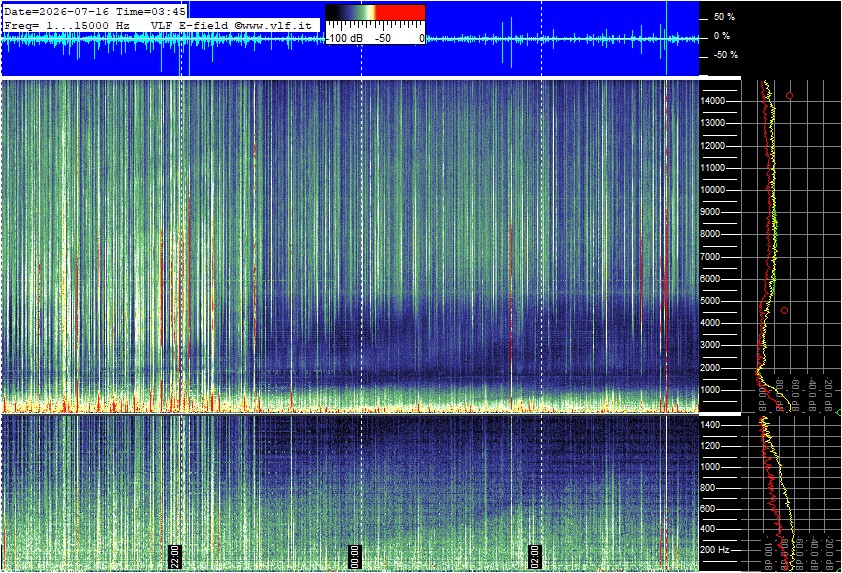Click the Date=2026-07-16 header text
This screenshot has width=842, height=573.
click(x=57, y=11)
